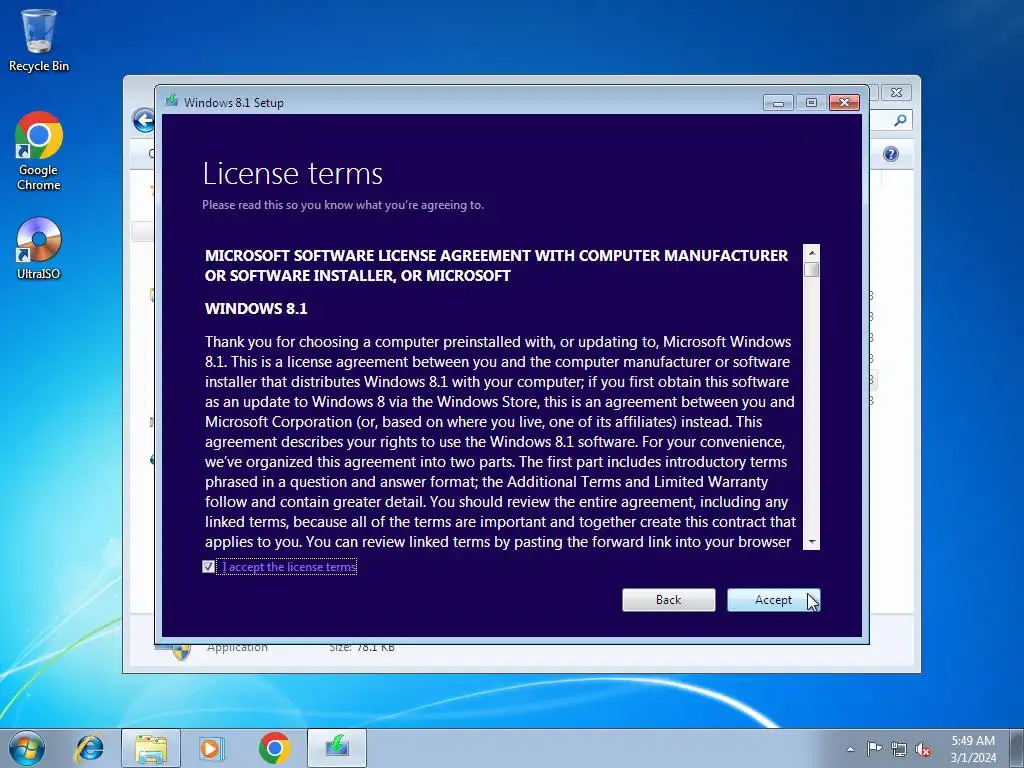The width and height of the screenshot is (1024, 768).
Task: Open File Explorer from the taskbar
Action: [x=151, y=748]
